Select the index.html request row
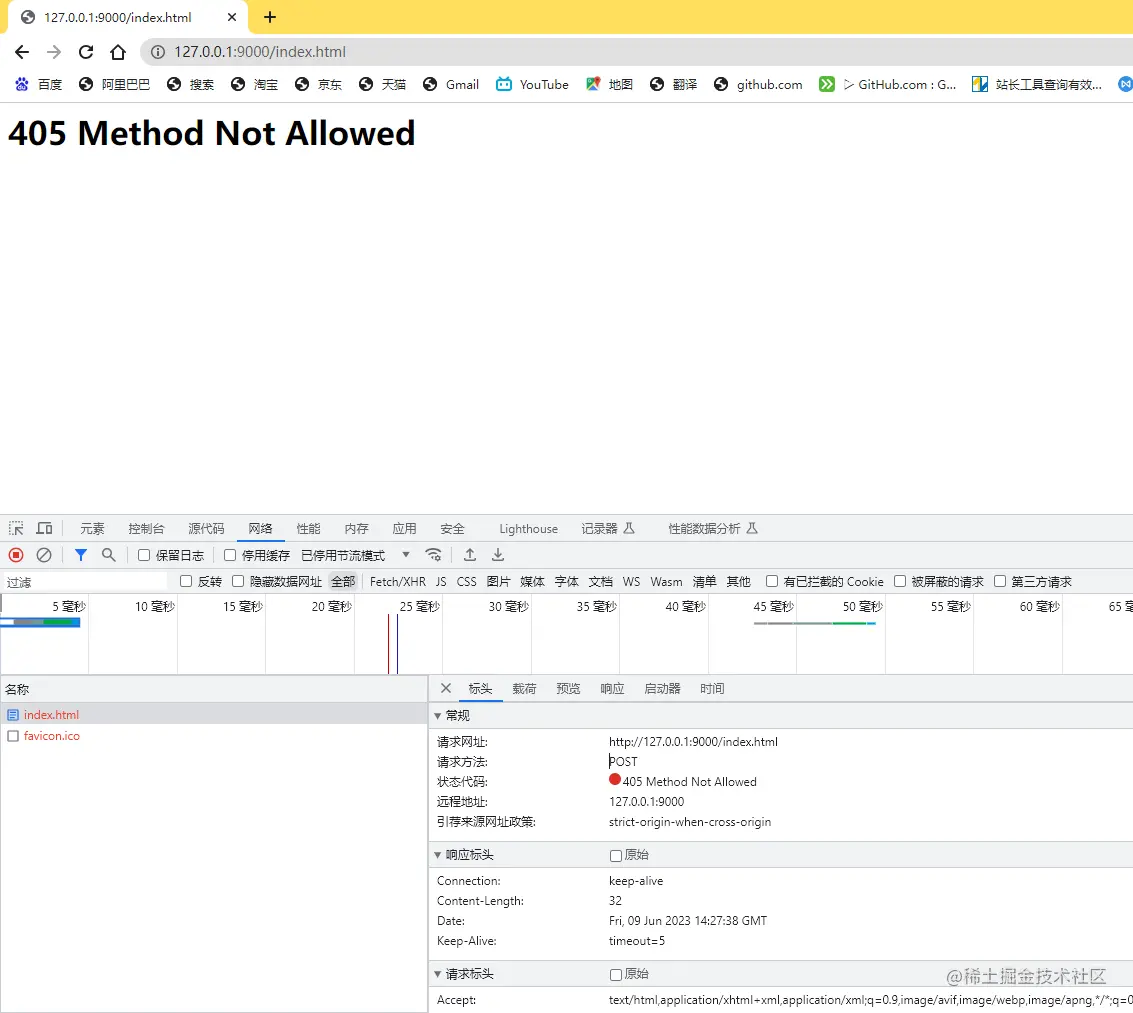Screen dimensions: 1133x1013 (214, 715)
